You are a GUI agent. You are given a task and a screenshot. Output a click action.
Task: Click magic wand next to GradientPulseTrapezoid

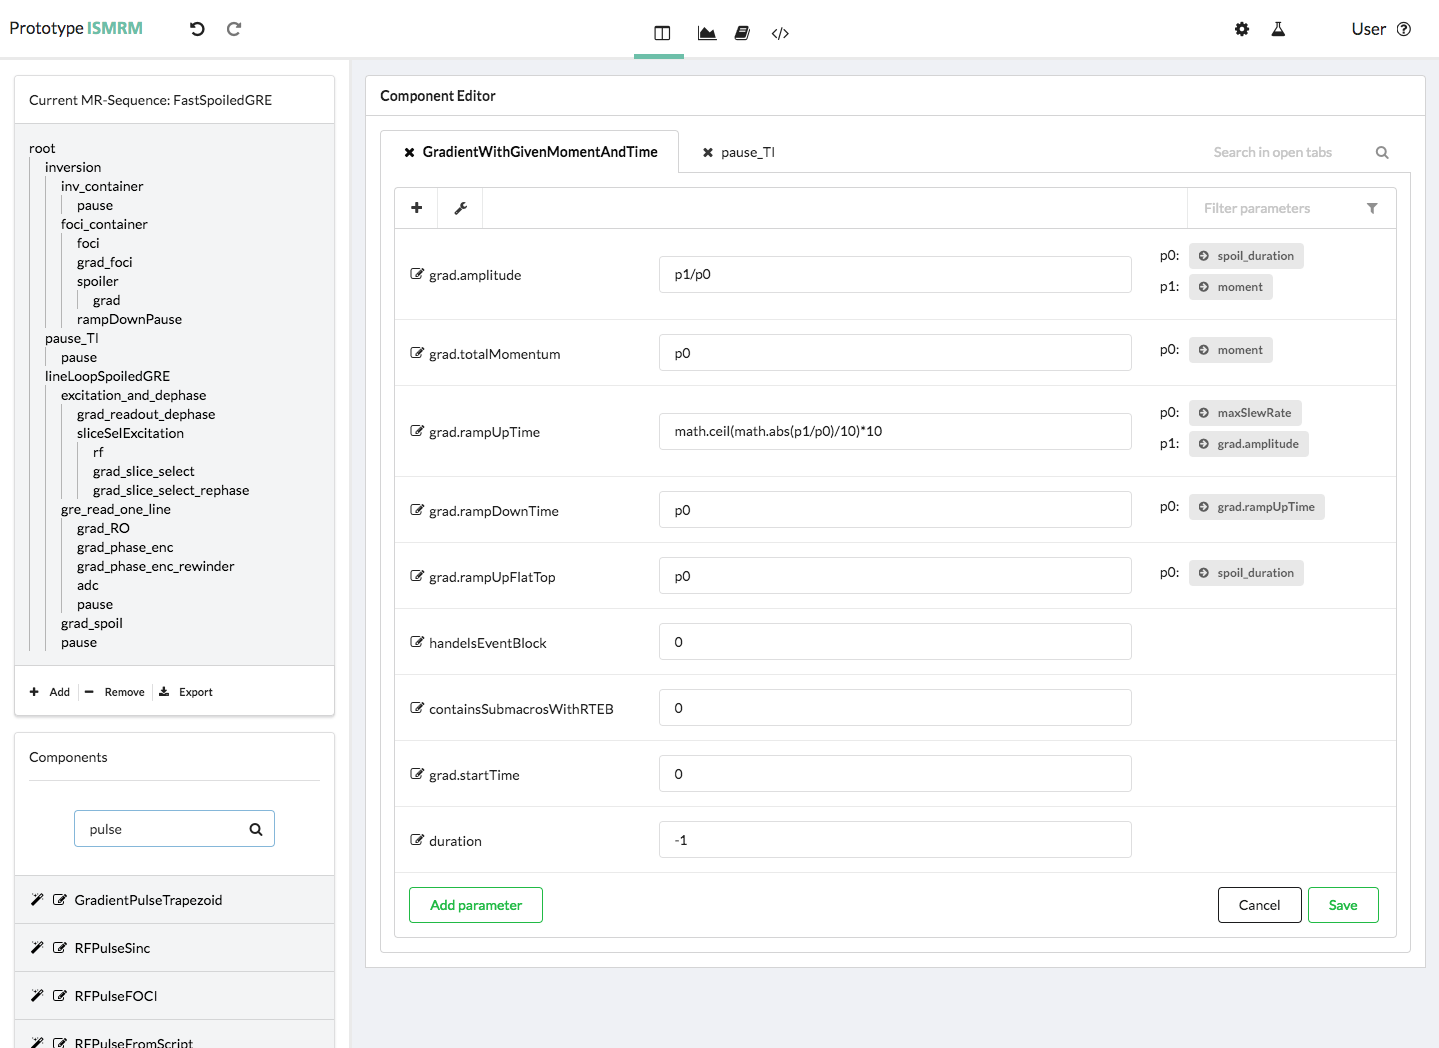(37, 900)
